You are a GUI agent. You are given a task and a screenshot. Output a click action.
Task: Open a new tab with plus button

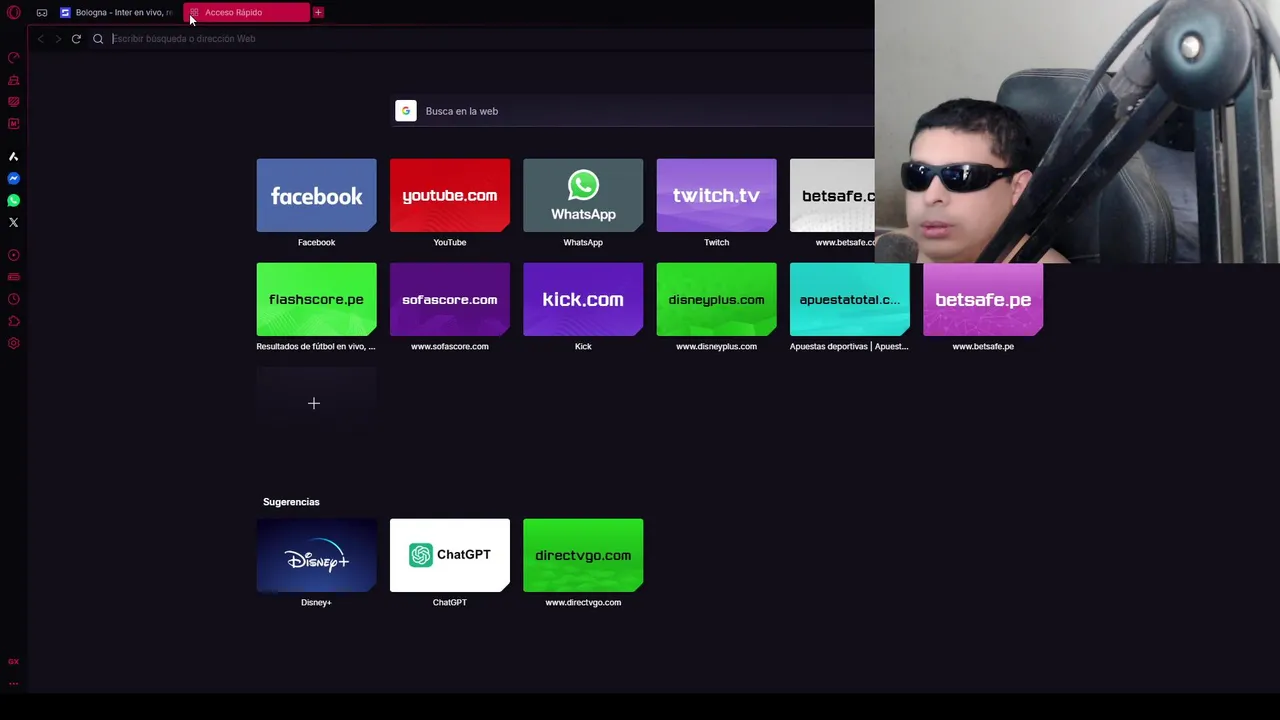[318, 13]
